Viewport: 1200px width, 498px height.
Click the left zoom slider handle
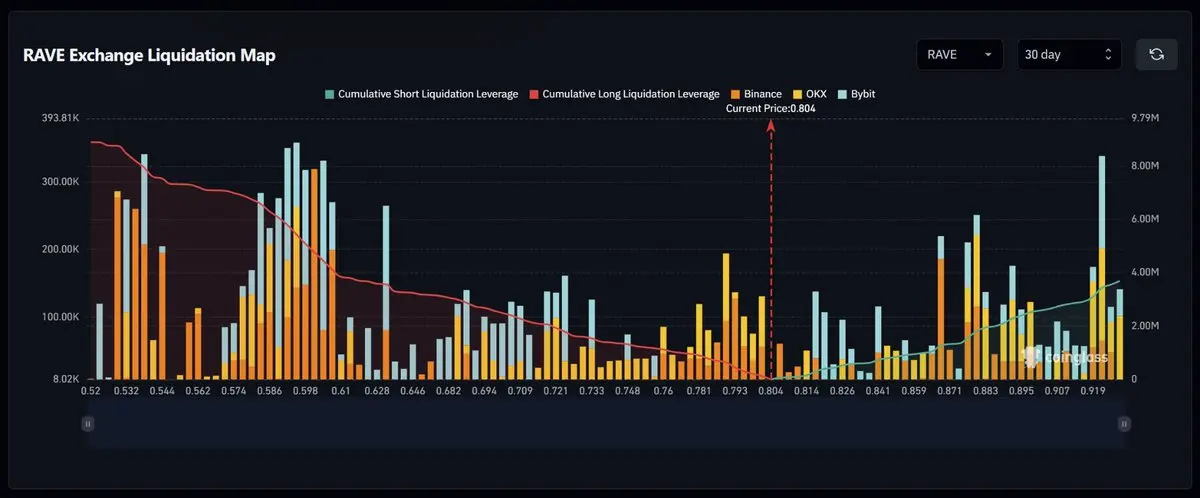click(x=88, y=424)
